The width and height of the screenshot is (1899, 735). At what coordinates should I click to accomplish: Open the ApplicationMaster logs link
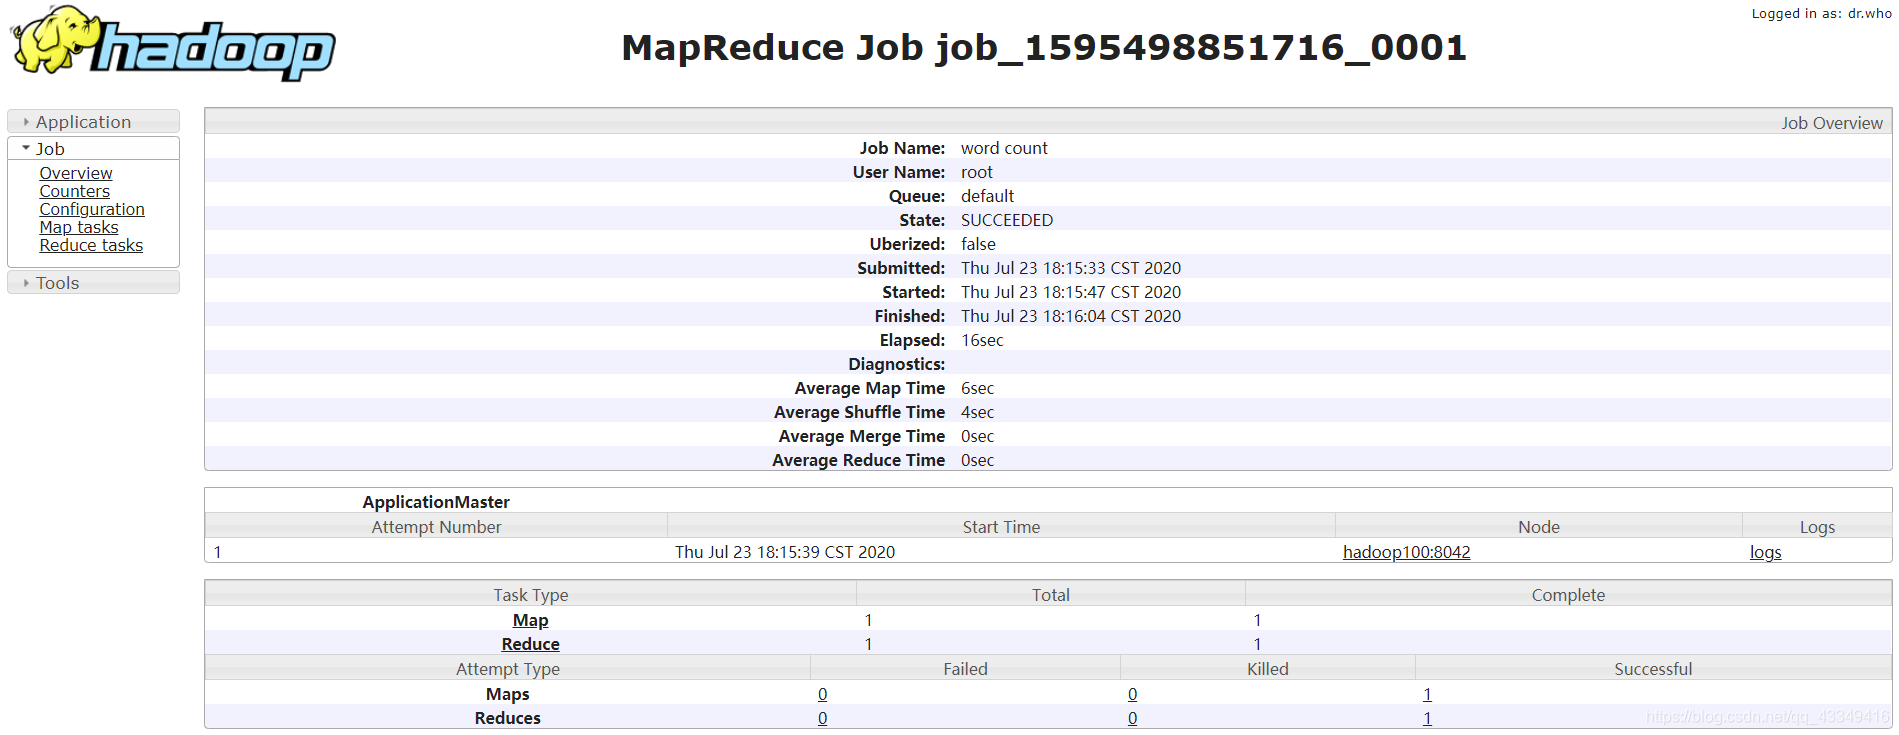(1765, 552)
